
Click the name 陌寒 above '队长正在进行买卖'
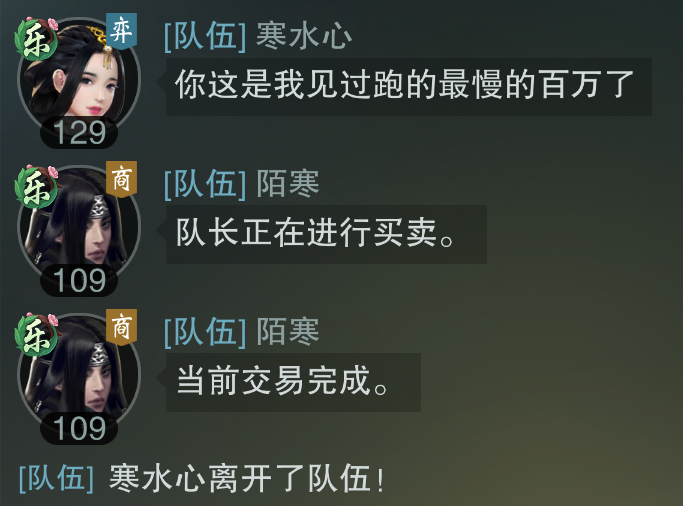287,184
